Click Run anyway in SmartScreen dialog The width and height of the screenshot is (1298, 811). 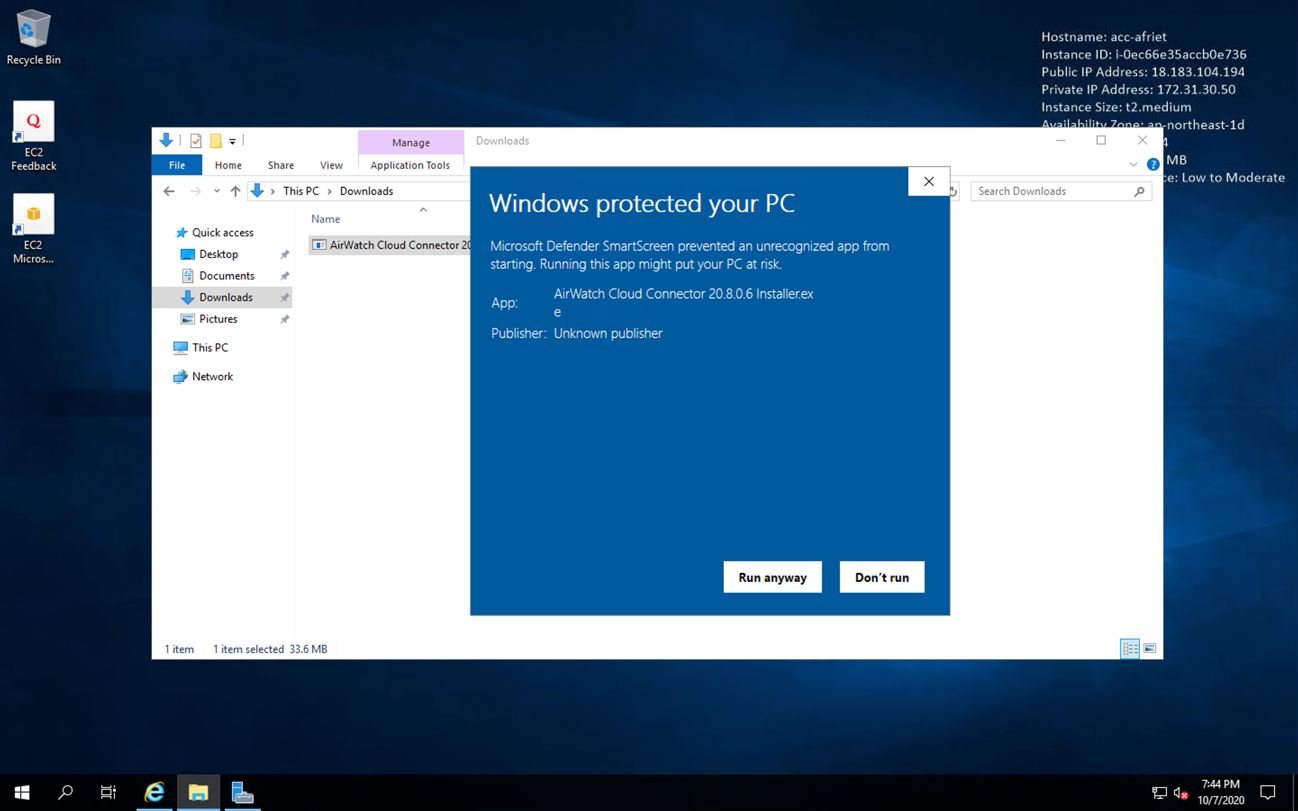pos(772,577)
